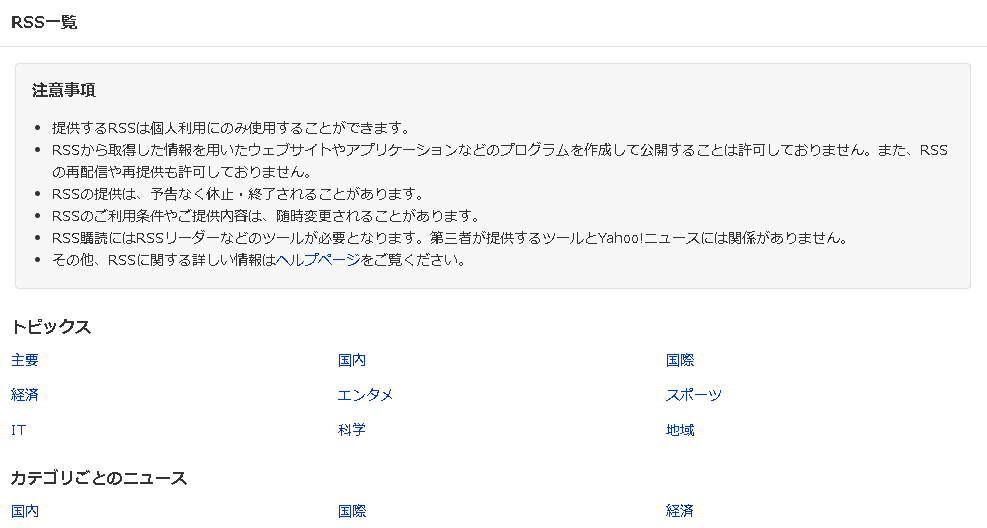Click the note mentioning RSSリーダー tools
This screenshot has height=528, width=987.
click(451, 238)
